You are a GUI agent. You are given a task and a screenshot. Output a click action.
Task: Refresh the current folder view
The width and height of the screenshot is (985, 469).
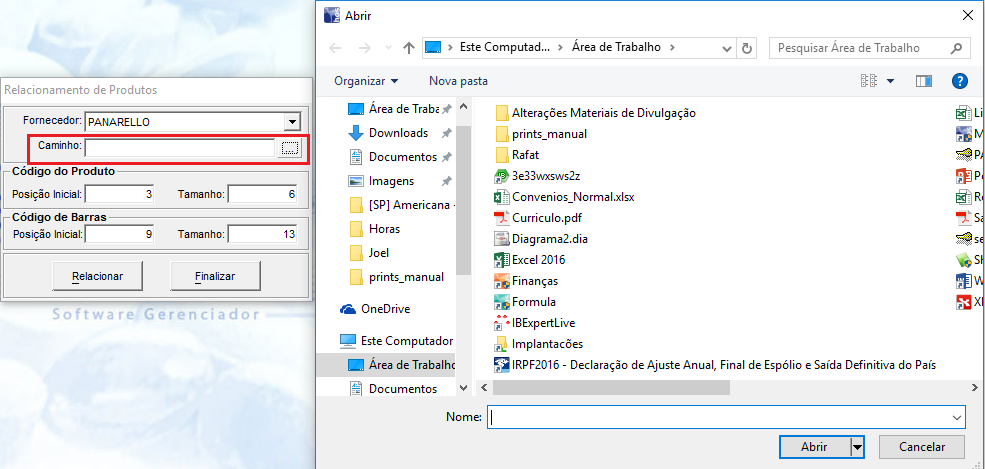pyautogui.click(x=747, y=47)
